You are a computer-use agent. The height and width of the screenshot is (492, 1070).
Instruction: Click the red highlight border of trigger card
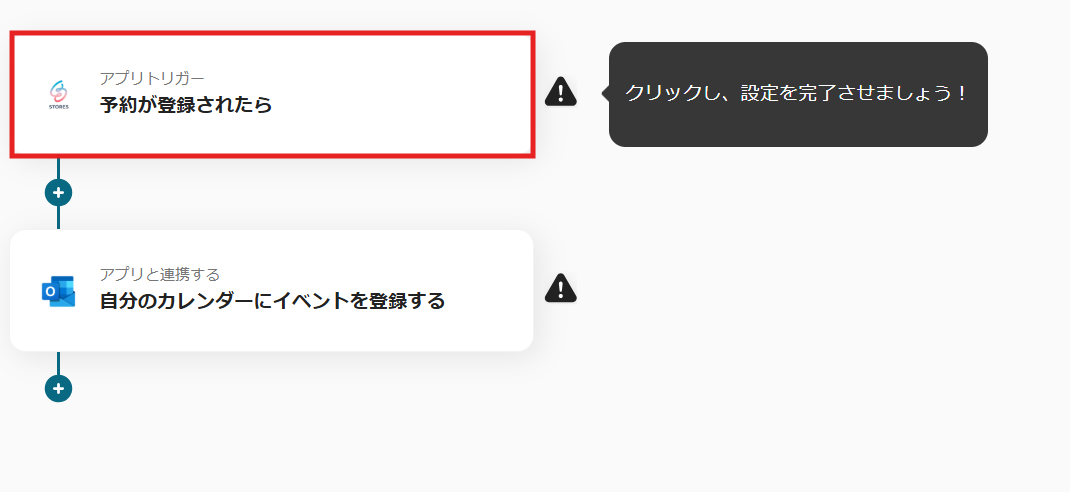coord(272,33)
